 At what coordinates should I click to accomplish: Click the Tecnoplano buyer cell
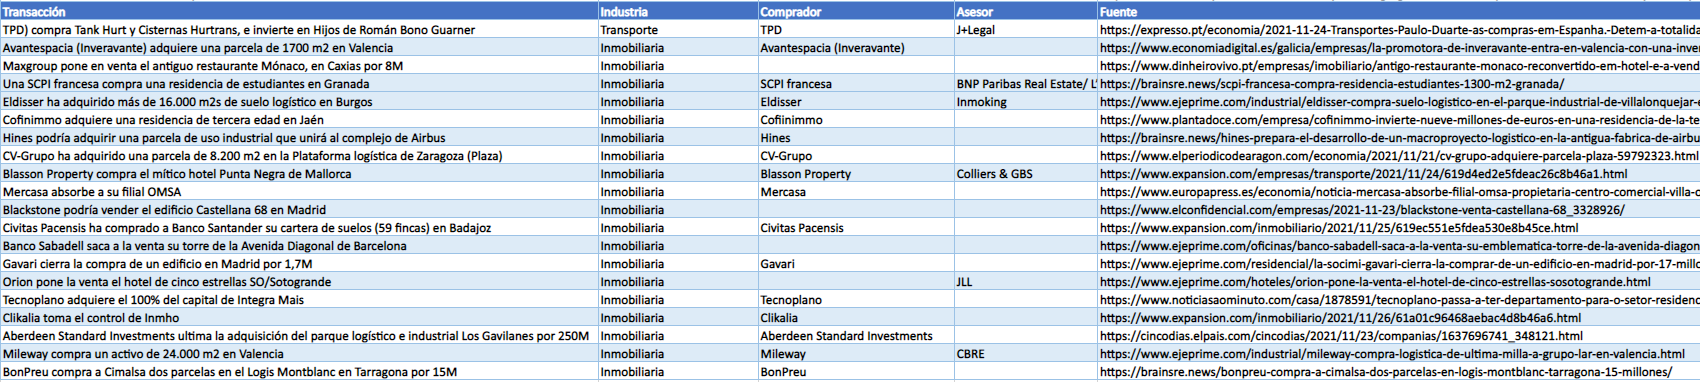[x=856, y=300]
